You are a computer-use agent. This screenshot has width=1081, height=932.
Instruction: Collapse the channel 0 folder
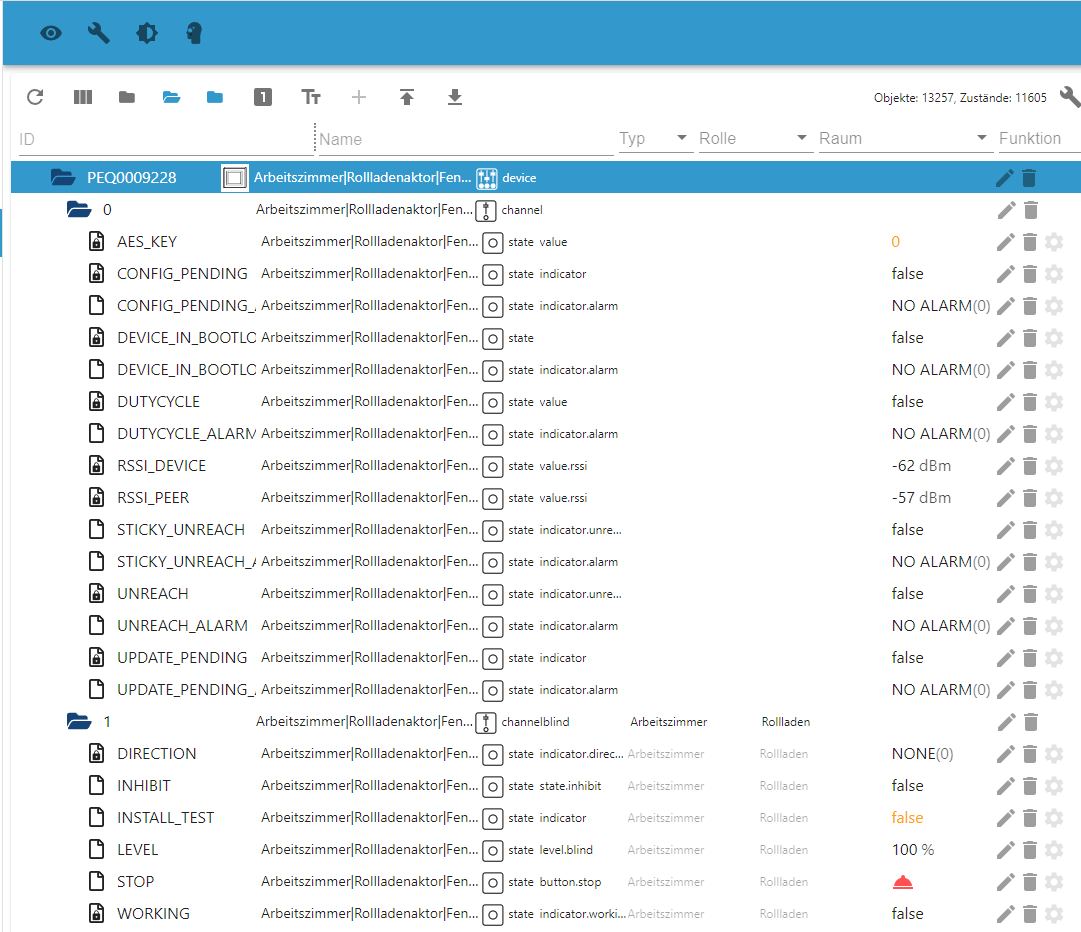pyautogui.click(x=79, y=210)
